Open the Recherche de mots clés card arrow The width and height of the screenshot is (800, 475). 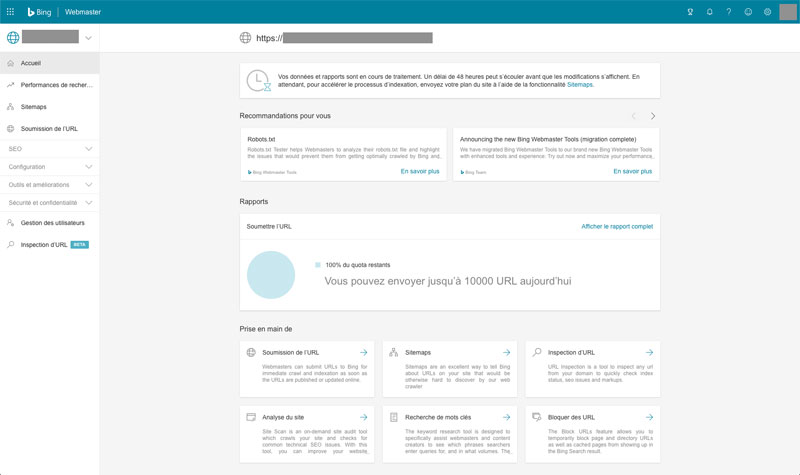[507, 417]
